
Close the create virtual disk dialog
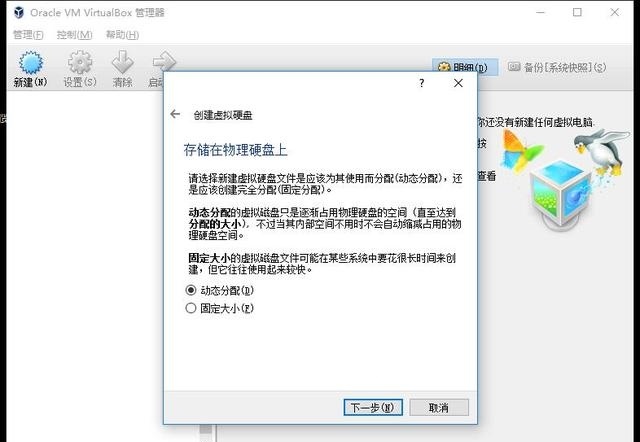pos(458,83)
